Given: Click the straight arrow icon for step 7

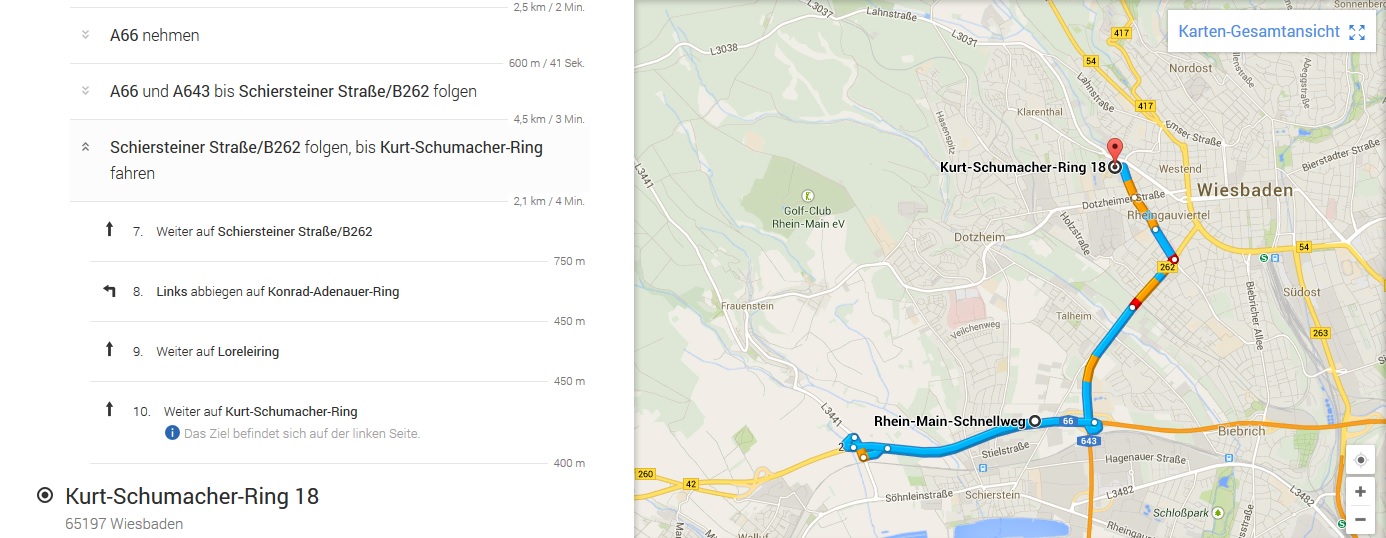Looking at the screenshot, I should (109, 231).
